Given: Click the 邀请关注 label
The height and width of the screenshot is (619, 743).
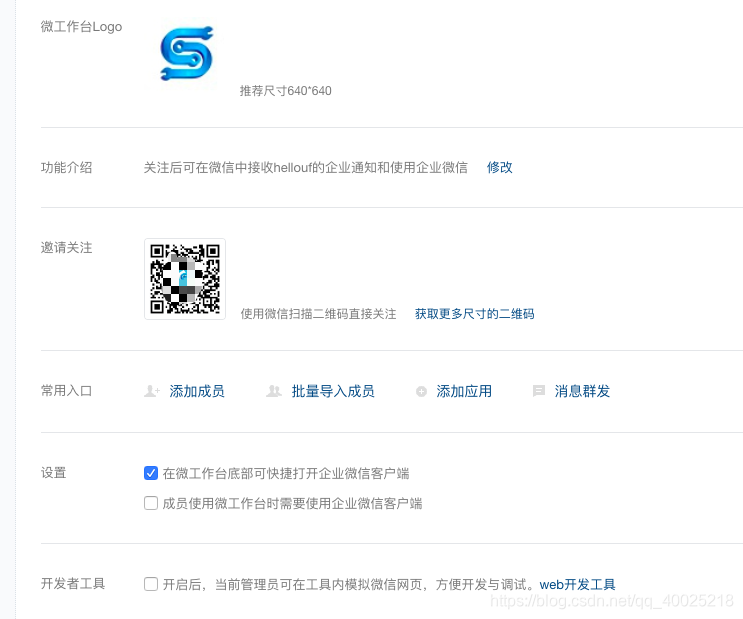Looking at the screenshot, I should tap(66, 247).
